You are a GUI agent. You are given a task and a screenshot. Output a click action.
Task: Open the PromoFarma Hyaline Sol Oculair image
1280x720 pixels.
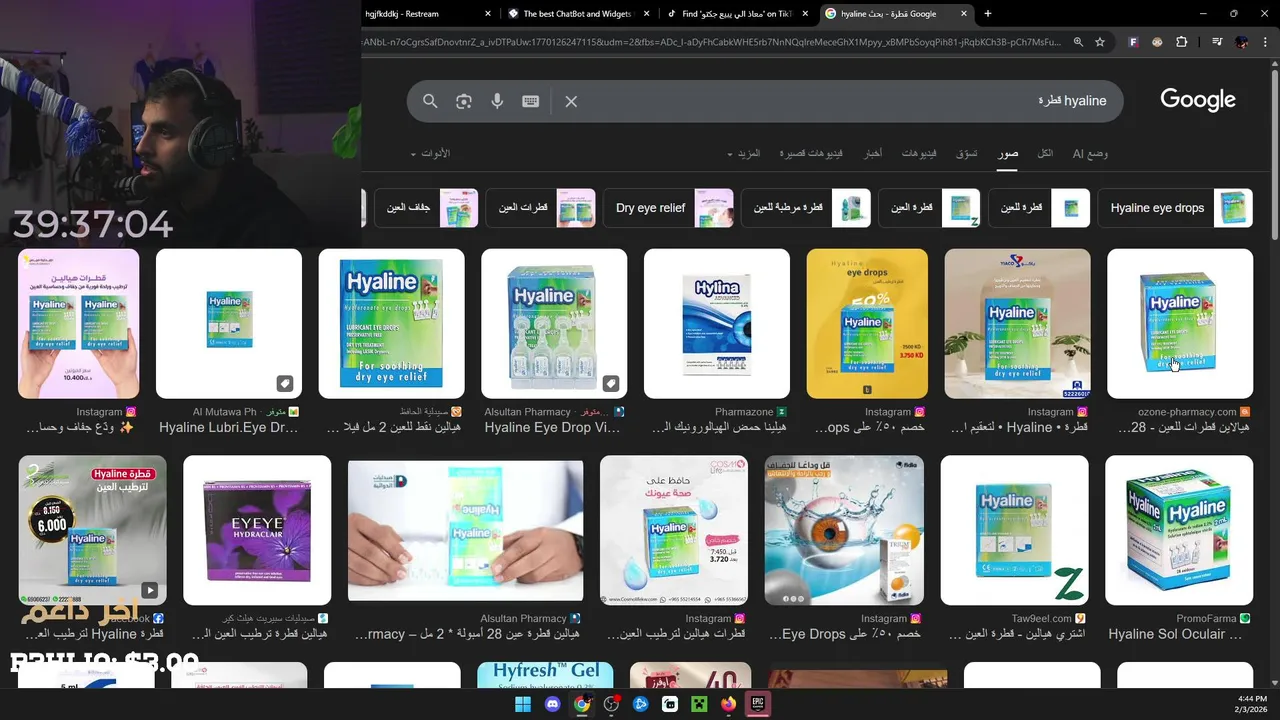click(x=1179, y=530)
